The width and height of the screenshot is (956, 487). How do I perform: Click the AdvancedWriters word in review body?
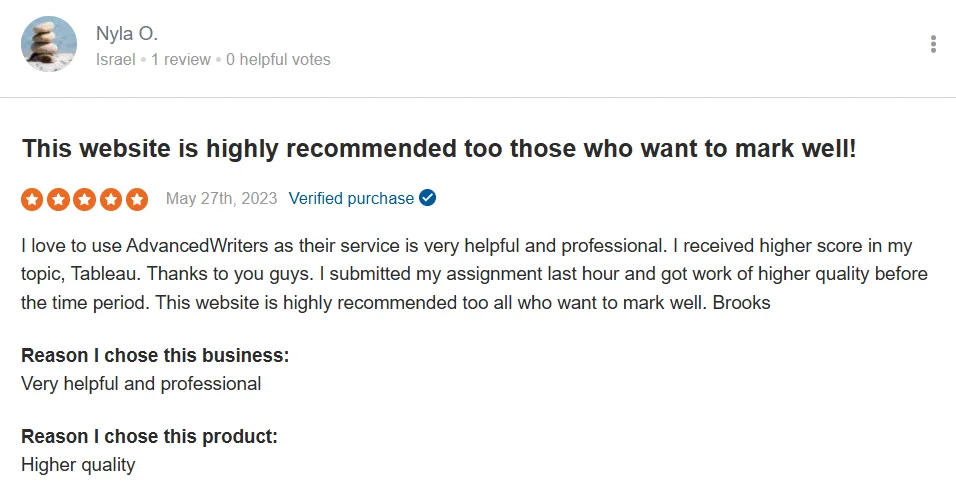pyautogui.click(x=197, y=246)
